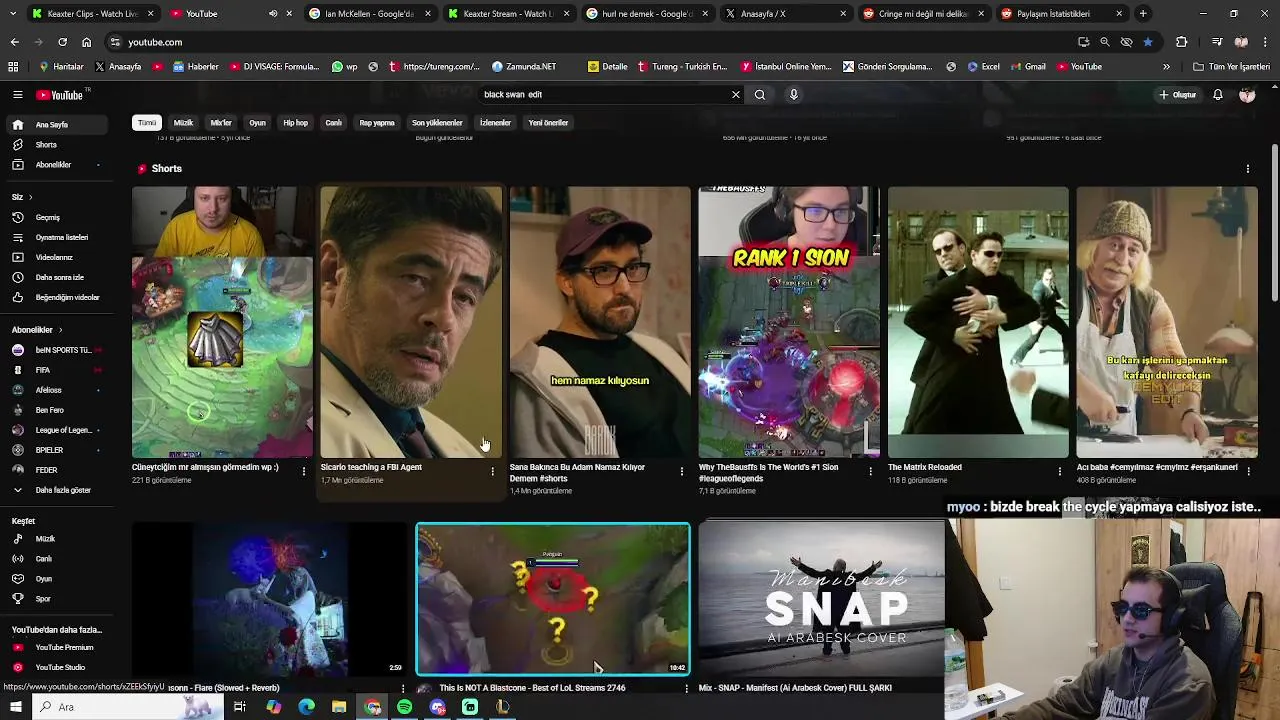The image size is (1280, 720).
Task: Select the Müzik filter chip
Action: [183, 123]
